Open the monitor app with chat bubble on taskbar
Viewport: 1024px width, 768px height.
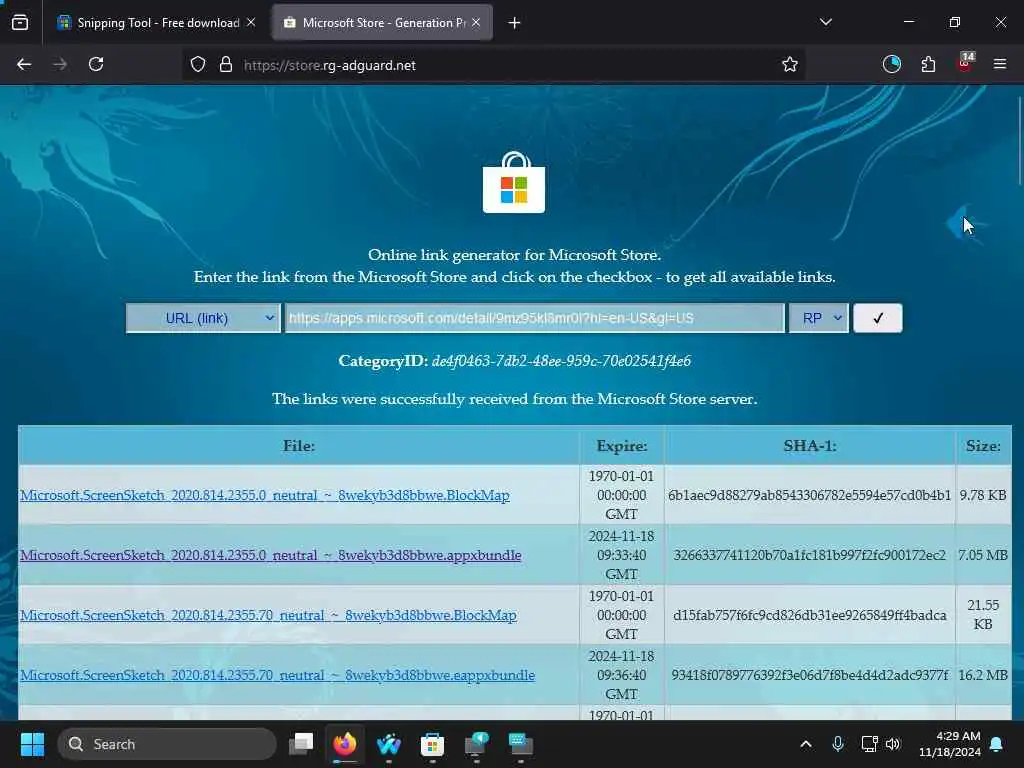click(x=476, y=744)
